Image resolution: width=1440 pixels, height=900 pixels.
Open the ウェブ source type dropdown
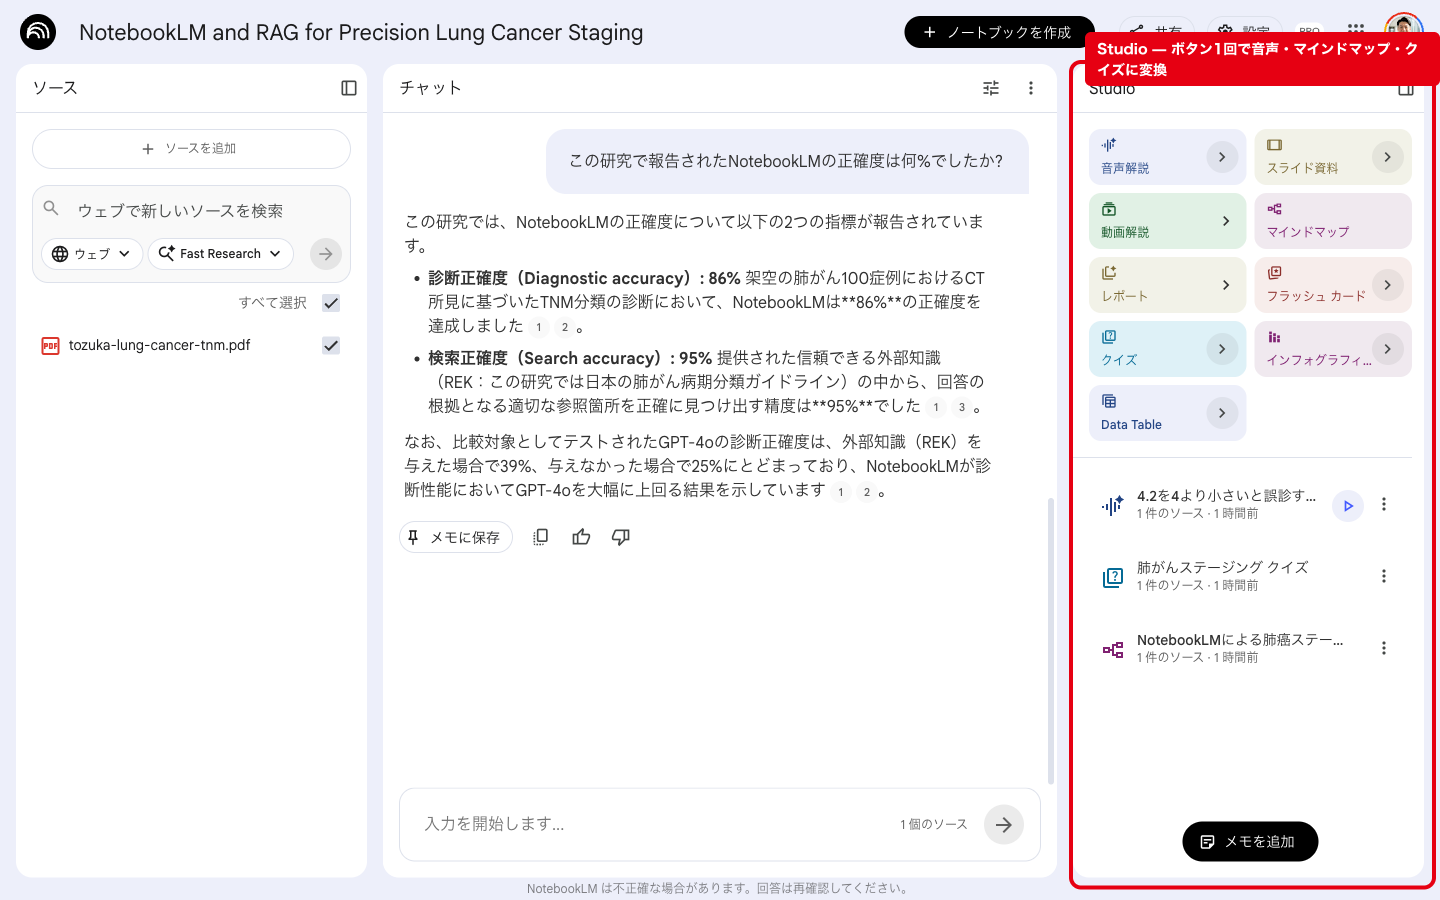pyautogui.click(x=91, y=254)
